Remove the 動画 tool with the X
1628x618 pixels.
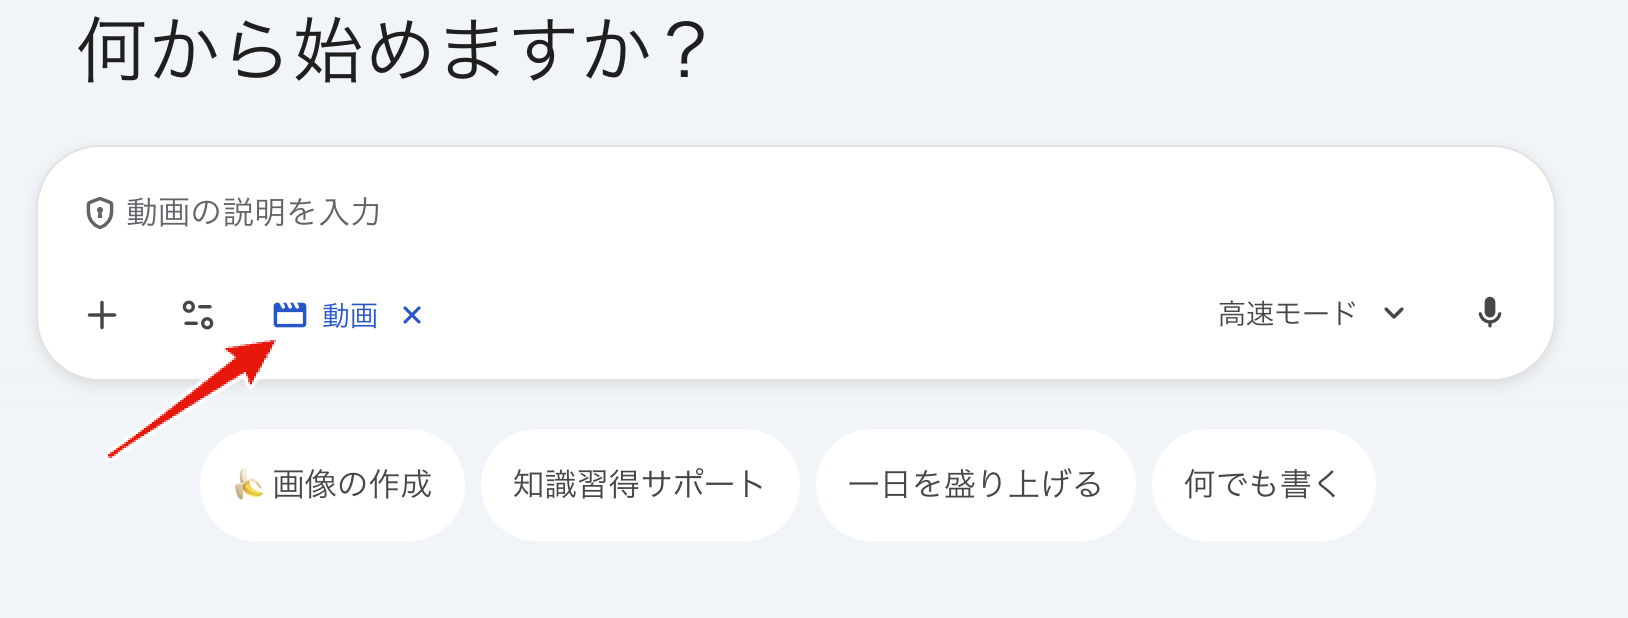(412, 316)
